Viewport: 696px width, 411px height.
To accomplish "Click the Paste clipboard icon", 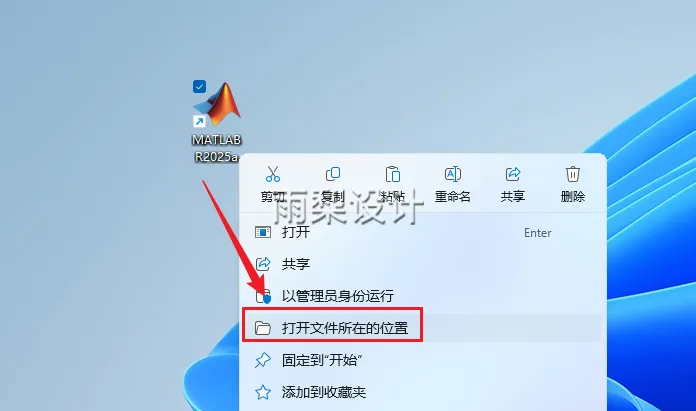I will point(393,174).
